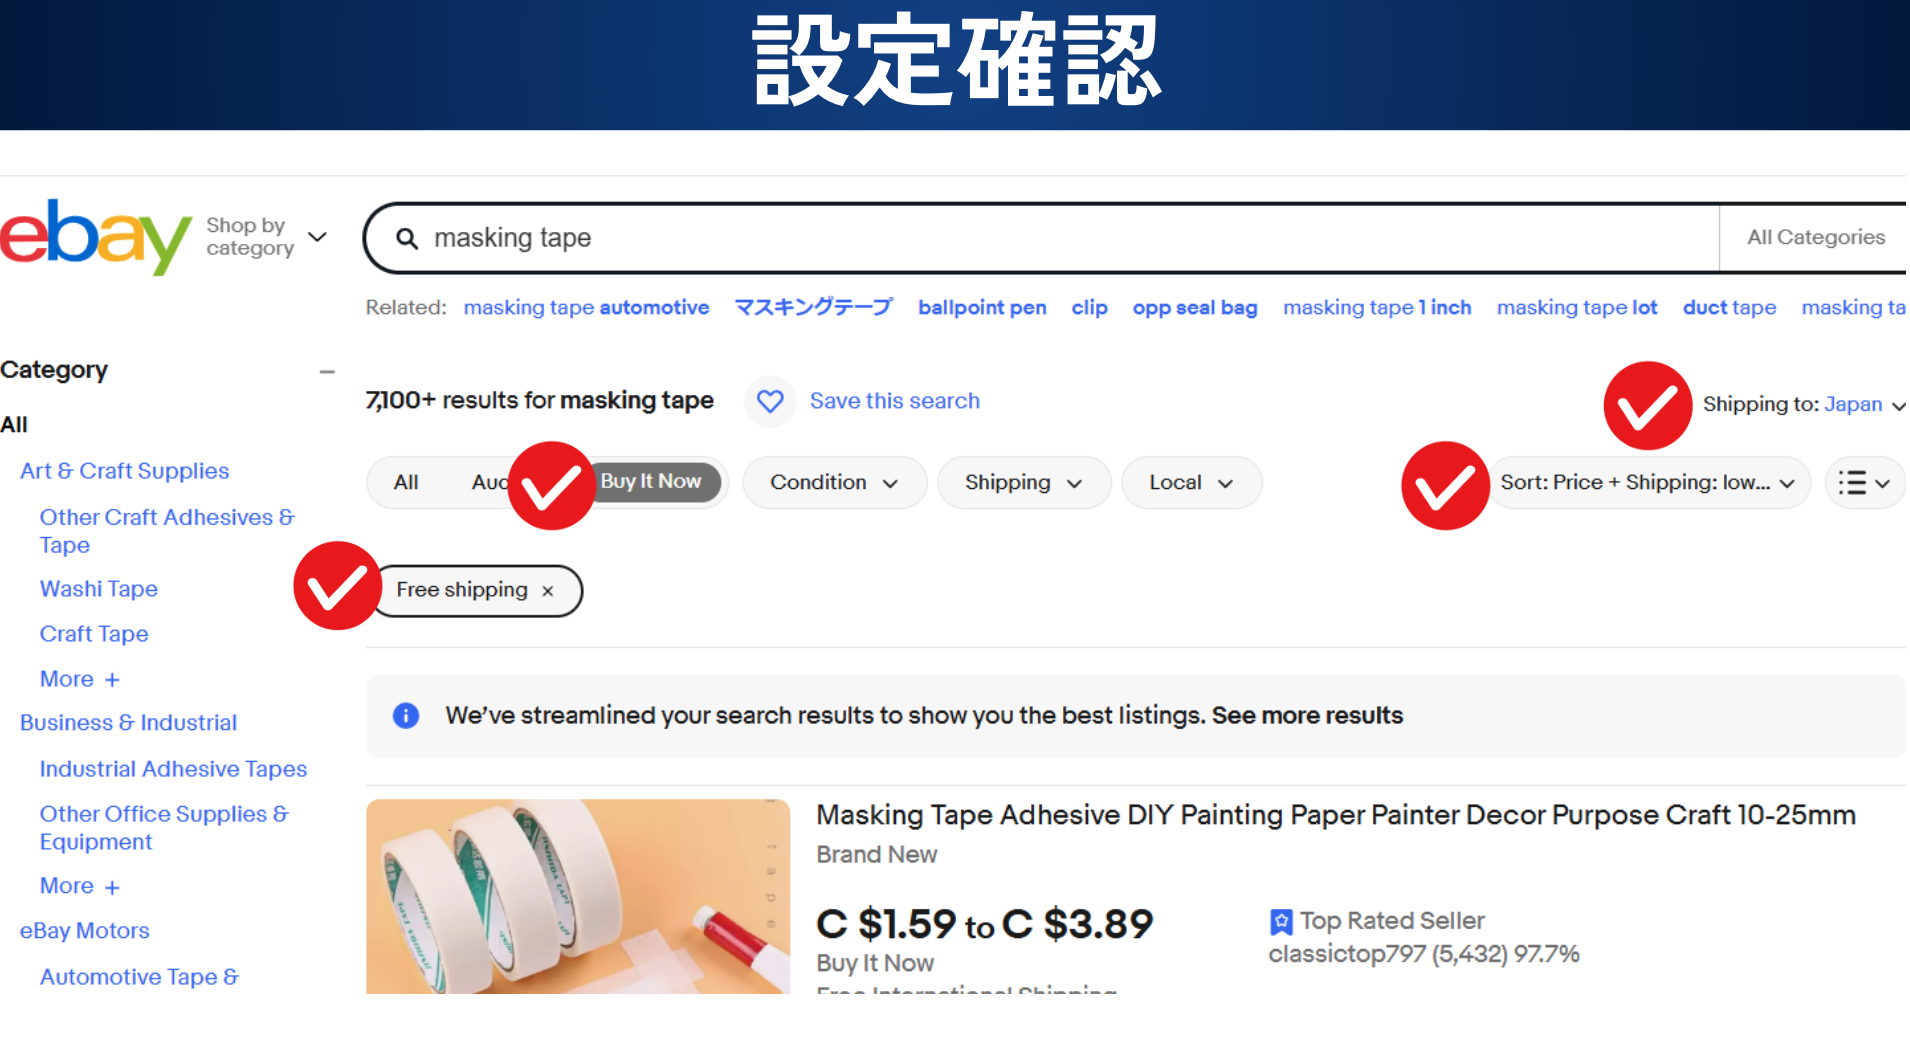Open the Shipping filter dropdown

[1024, 483]
